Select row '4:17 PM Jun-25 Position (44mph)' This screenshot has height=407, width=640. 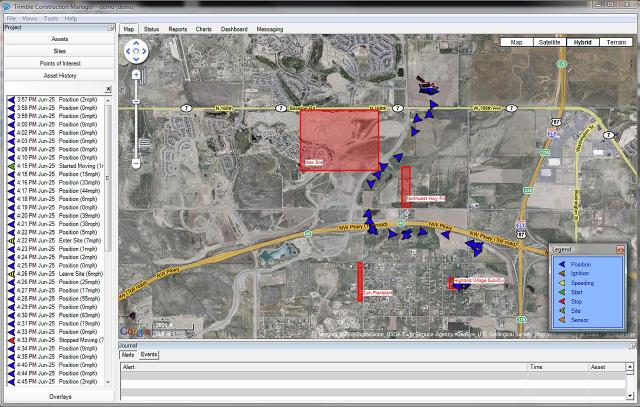click(56, 191)
